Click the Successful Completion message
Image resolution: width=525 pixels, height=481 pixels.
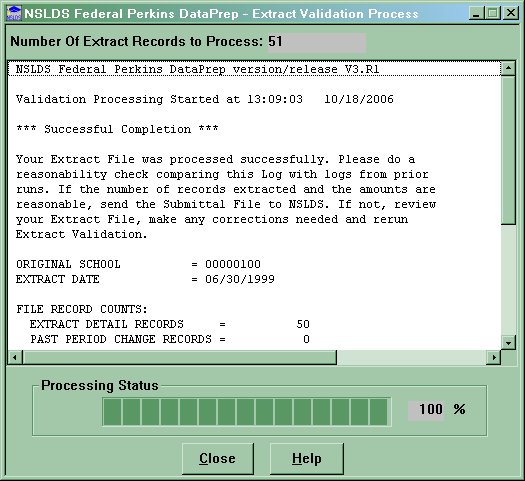[117, 129]
